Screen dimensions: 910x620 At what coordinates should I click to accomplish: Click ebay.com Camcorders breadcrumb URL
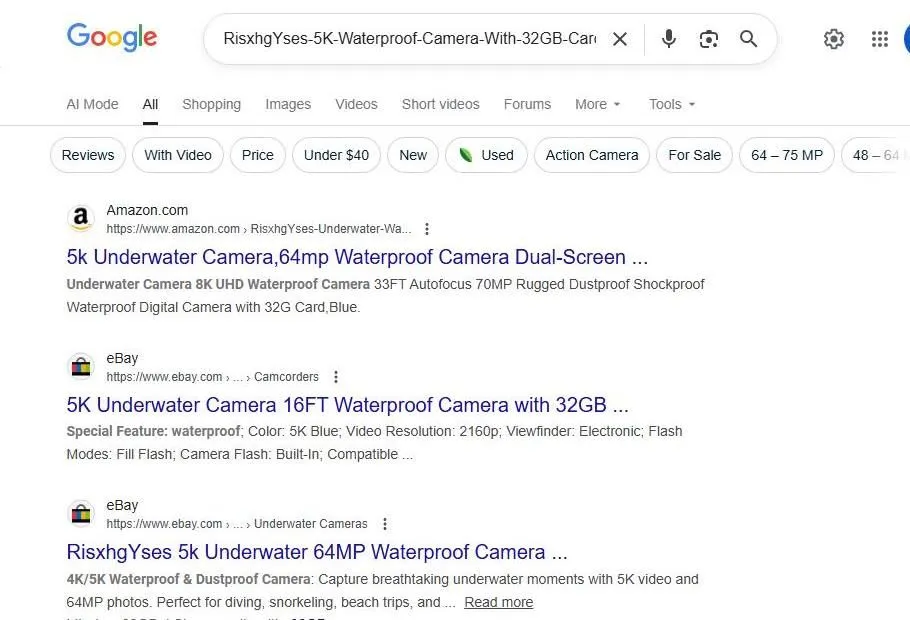pos(212,377)
